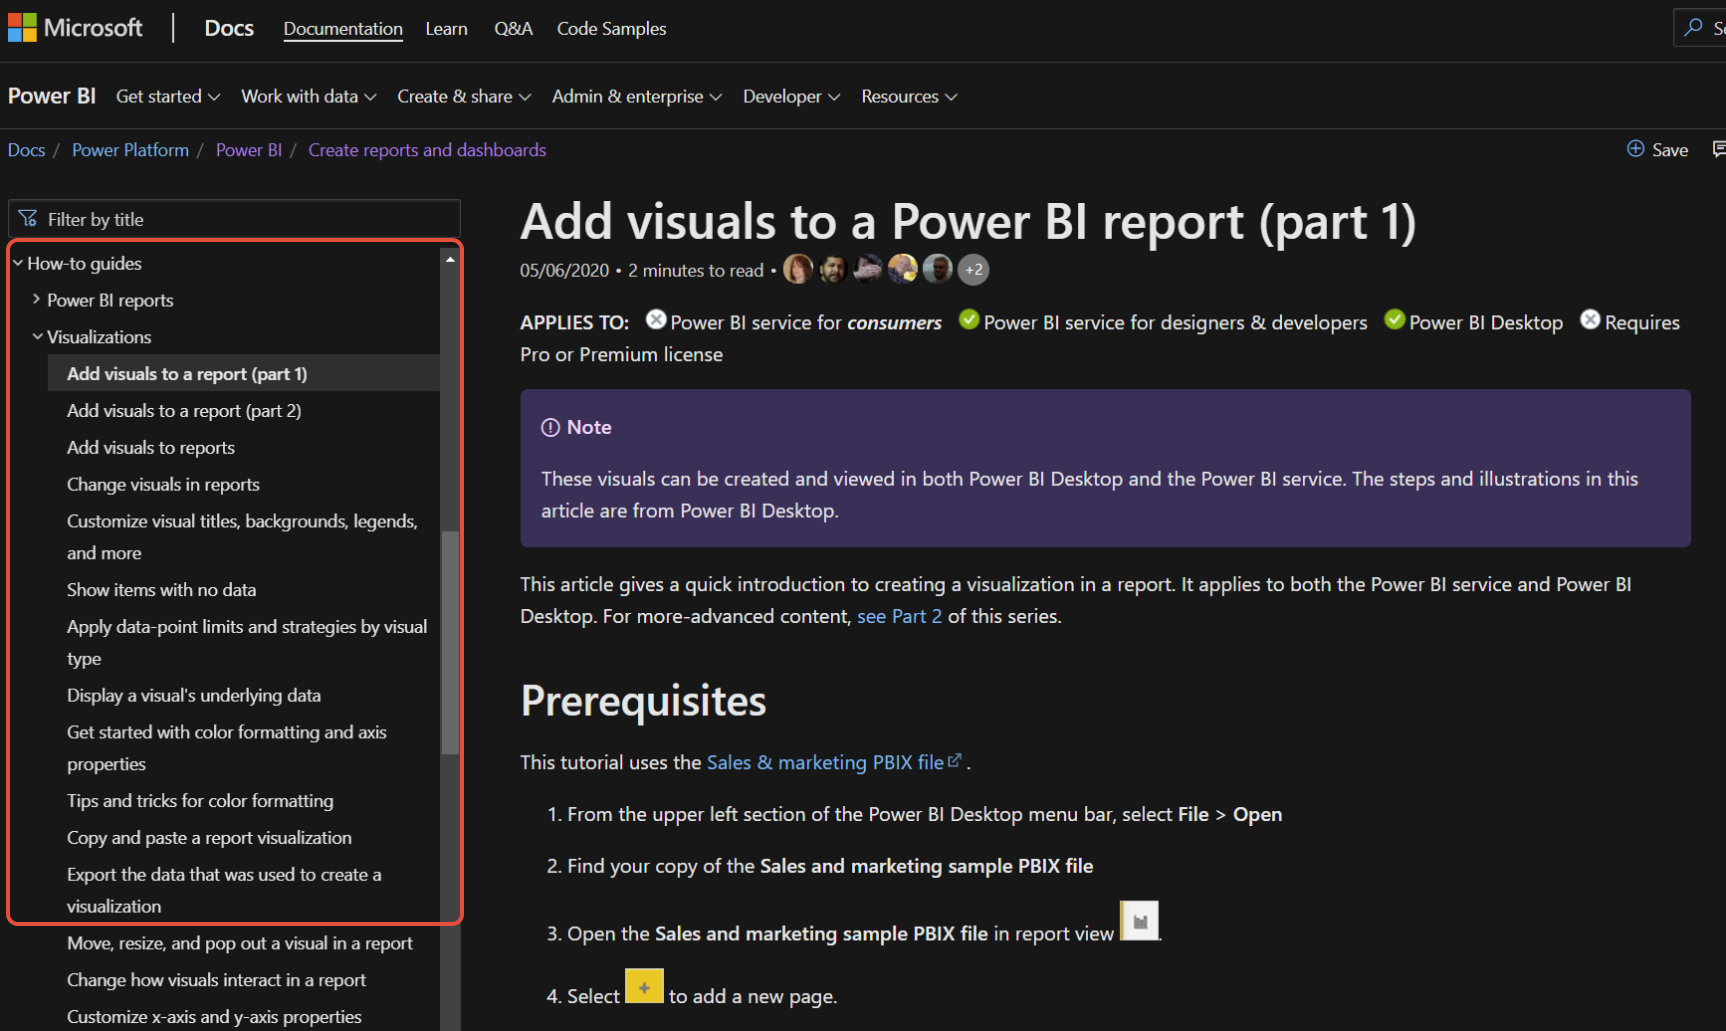Viewport: 1726px width, 1031px height.
Task: Click the external link icon after PBIX file
Action: [955, 760]
